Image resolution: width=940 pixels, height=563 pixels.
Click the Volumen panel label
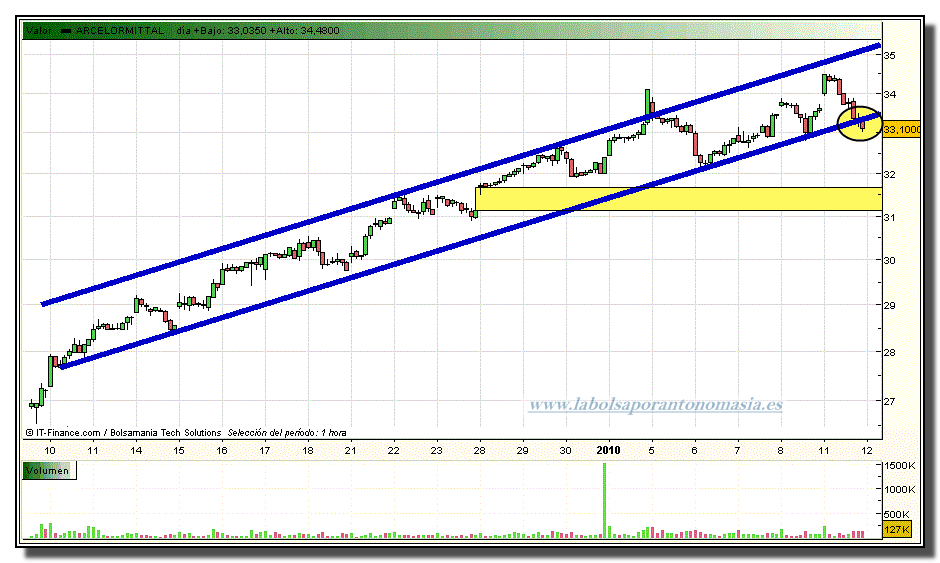tap(48, 468)
